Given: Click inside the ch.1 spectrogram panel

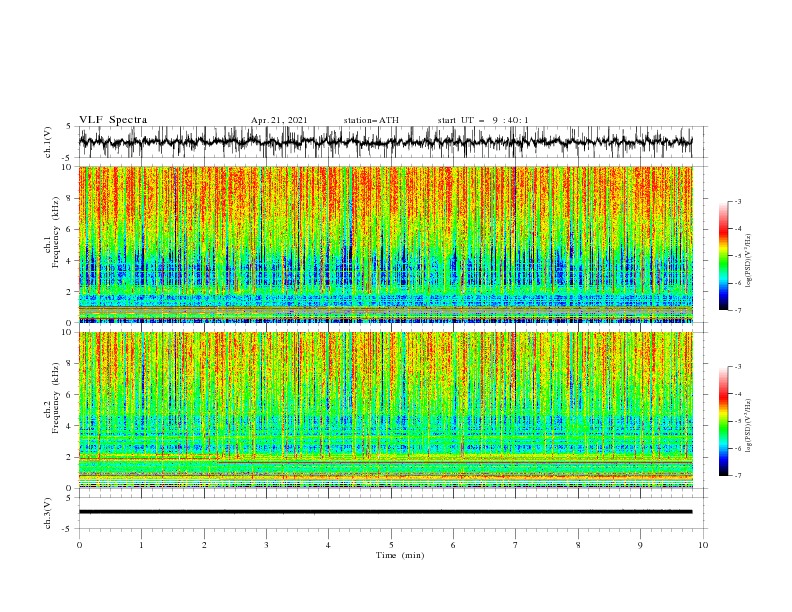Looking at the screenshot, I should point(385,244).
